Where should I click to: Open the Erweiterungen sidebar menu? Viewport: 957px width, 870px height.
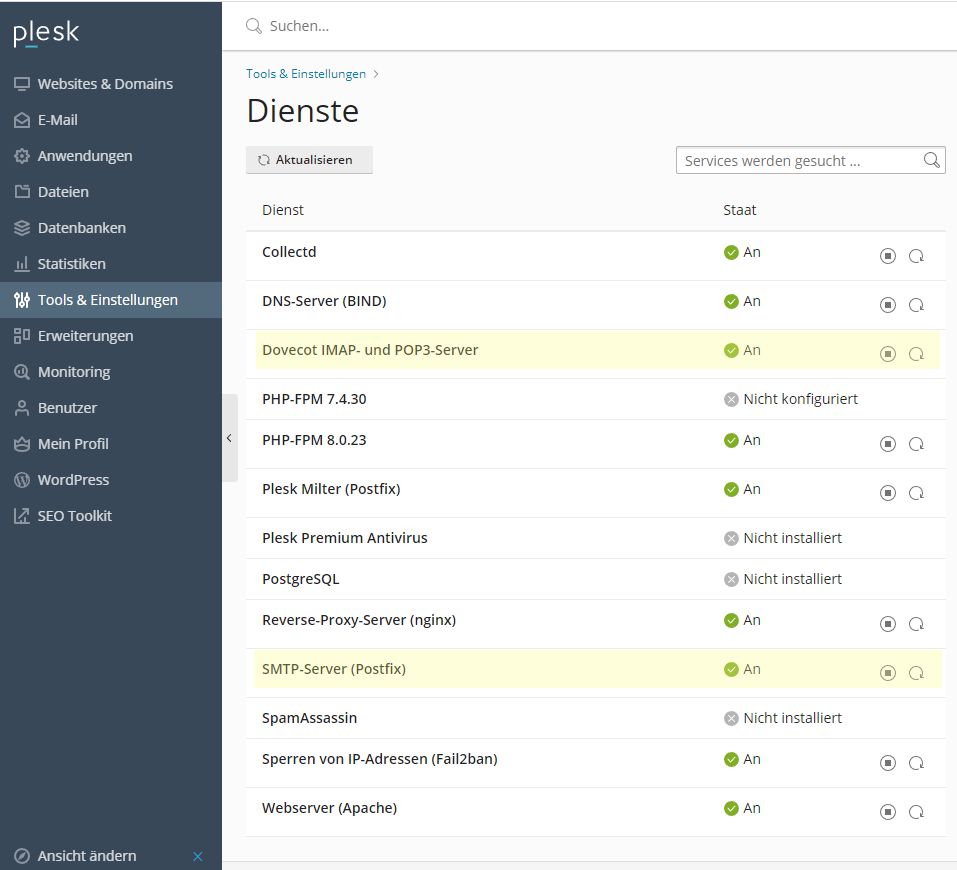[85, 336]
